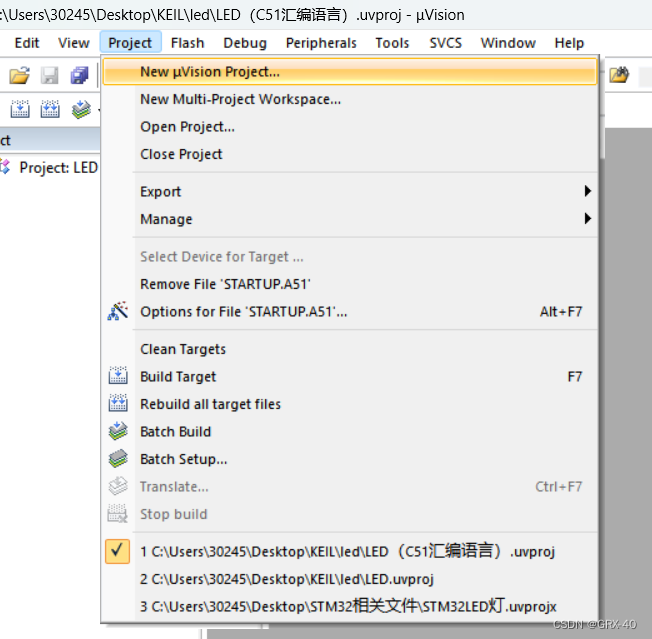Open the Flash menu
Image resolution: width=652 pixels, height=639 pixels.
tap(188, 43)
